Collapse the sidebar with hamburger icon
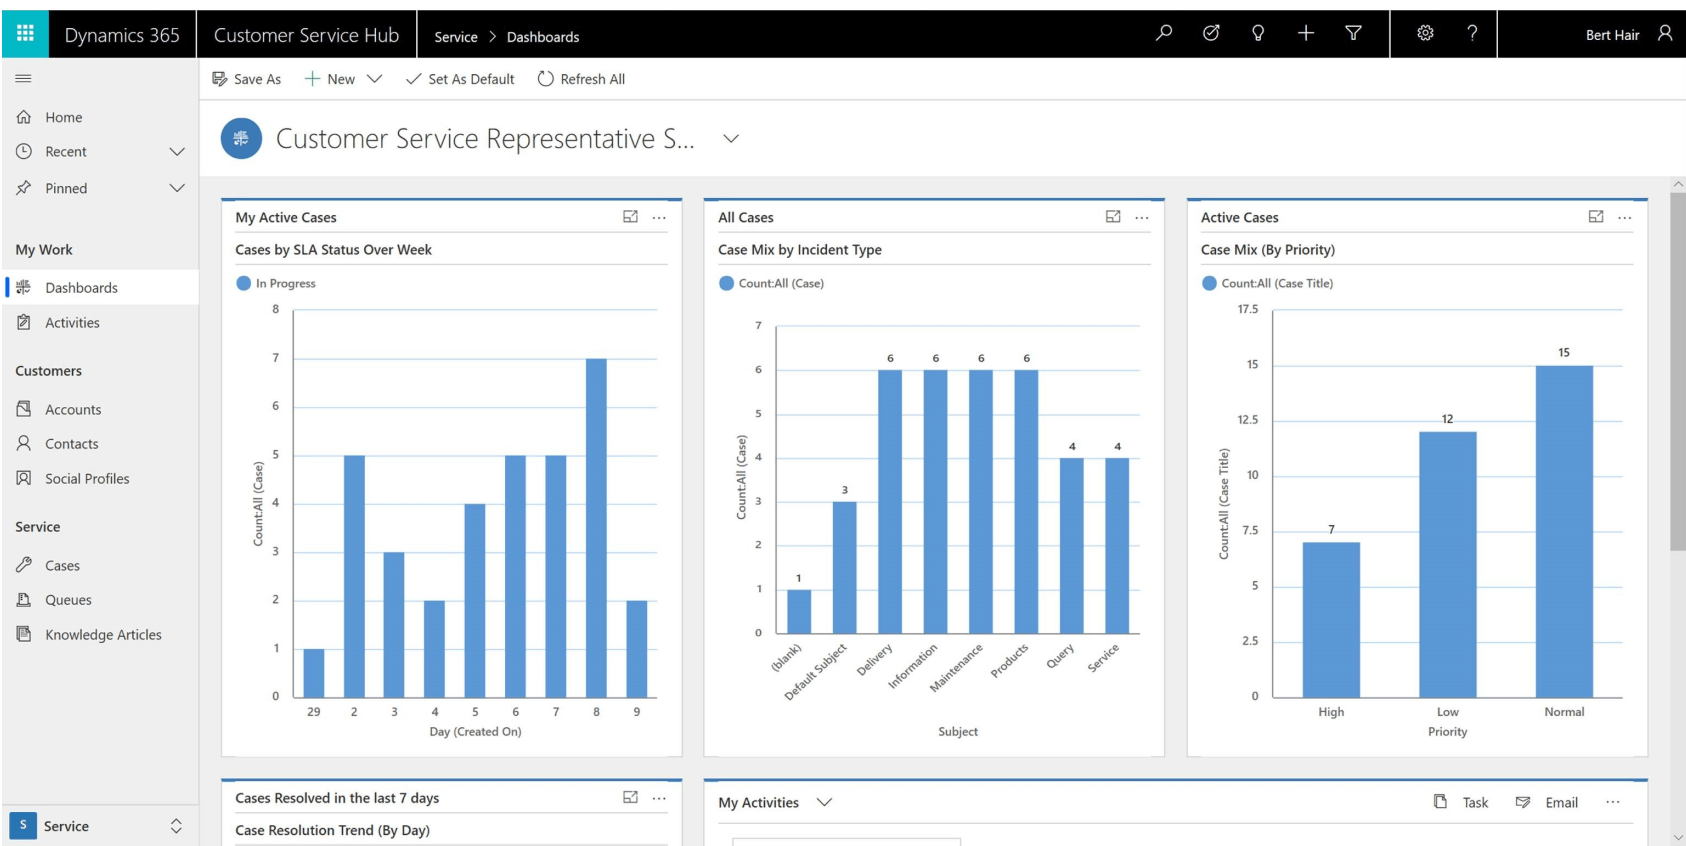 [x=23, y=78]
